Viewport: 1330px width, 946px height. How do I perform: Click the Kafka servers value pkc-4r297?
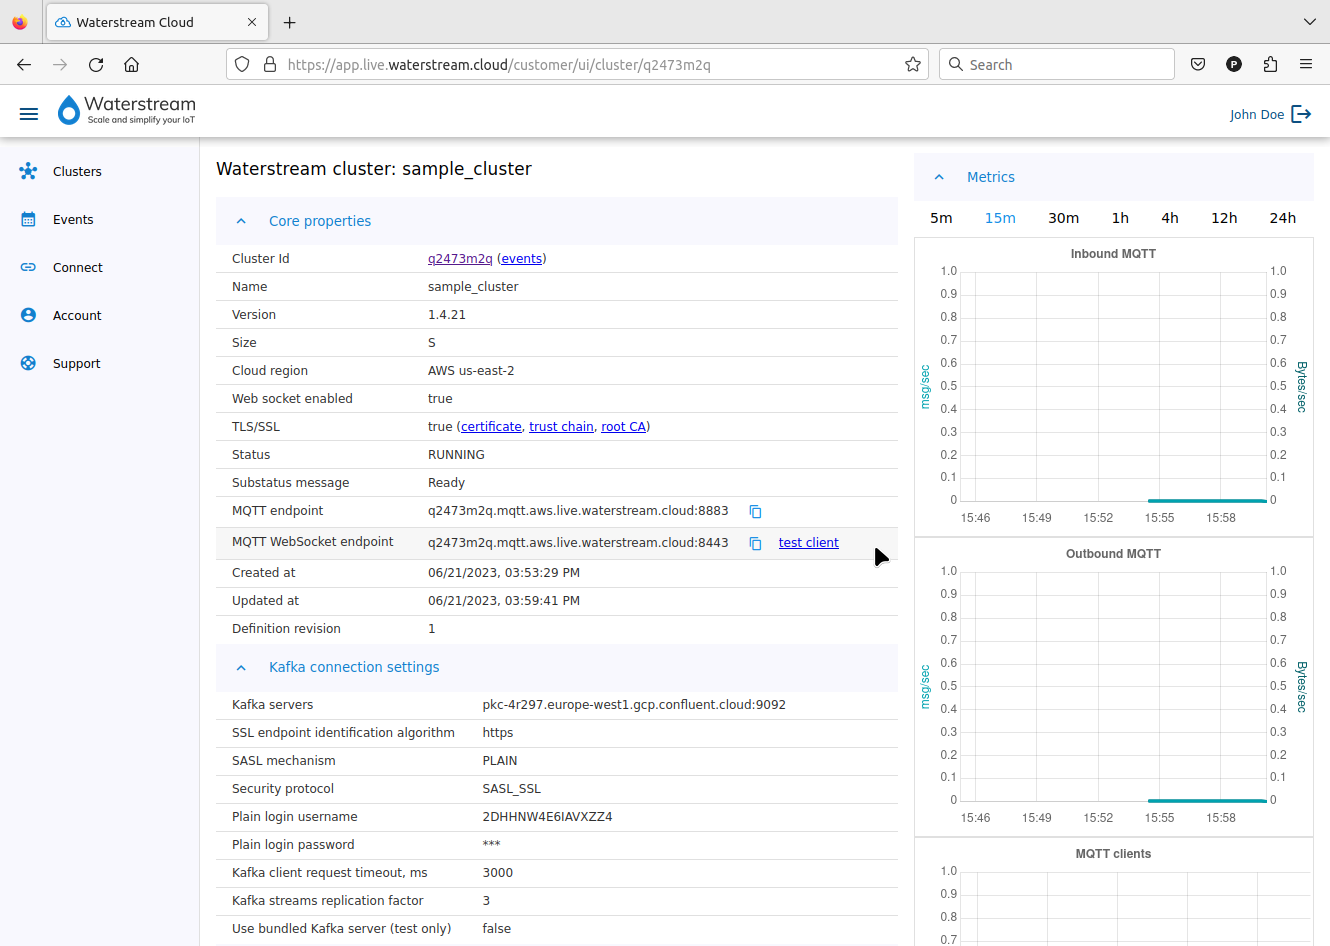tap(634, 704)
